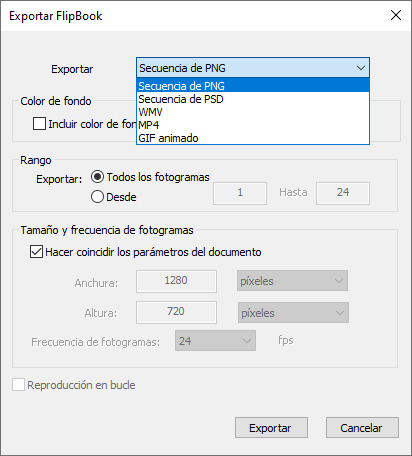Select WMV export format
The width and height of the screenshot is (412, 456).
(x=253, y=112)
